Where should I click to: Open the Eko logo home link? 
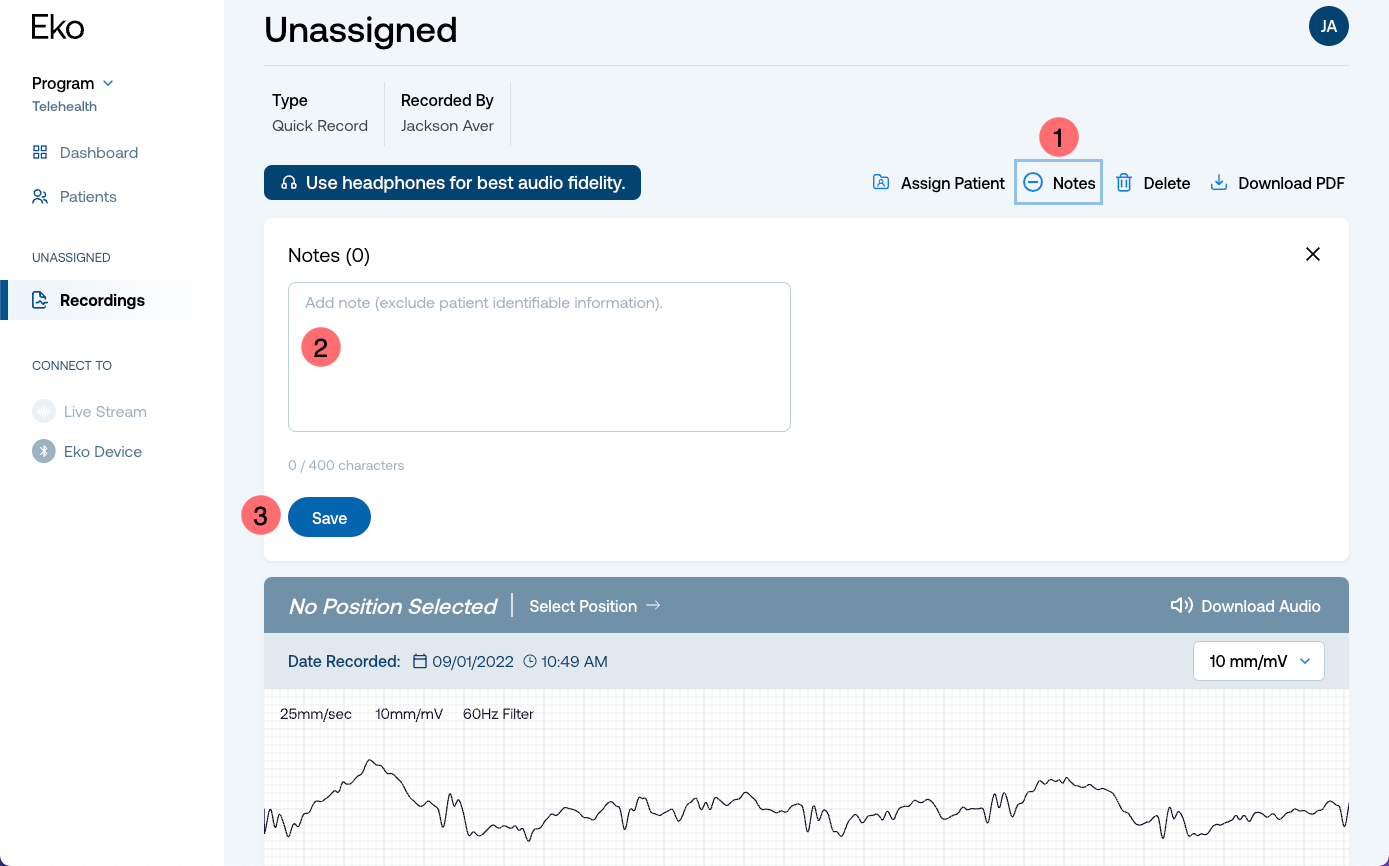click(58, 27)
